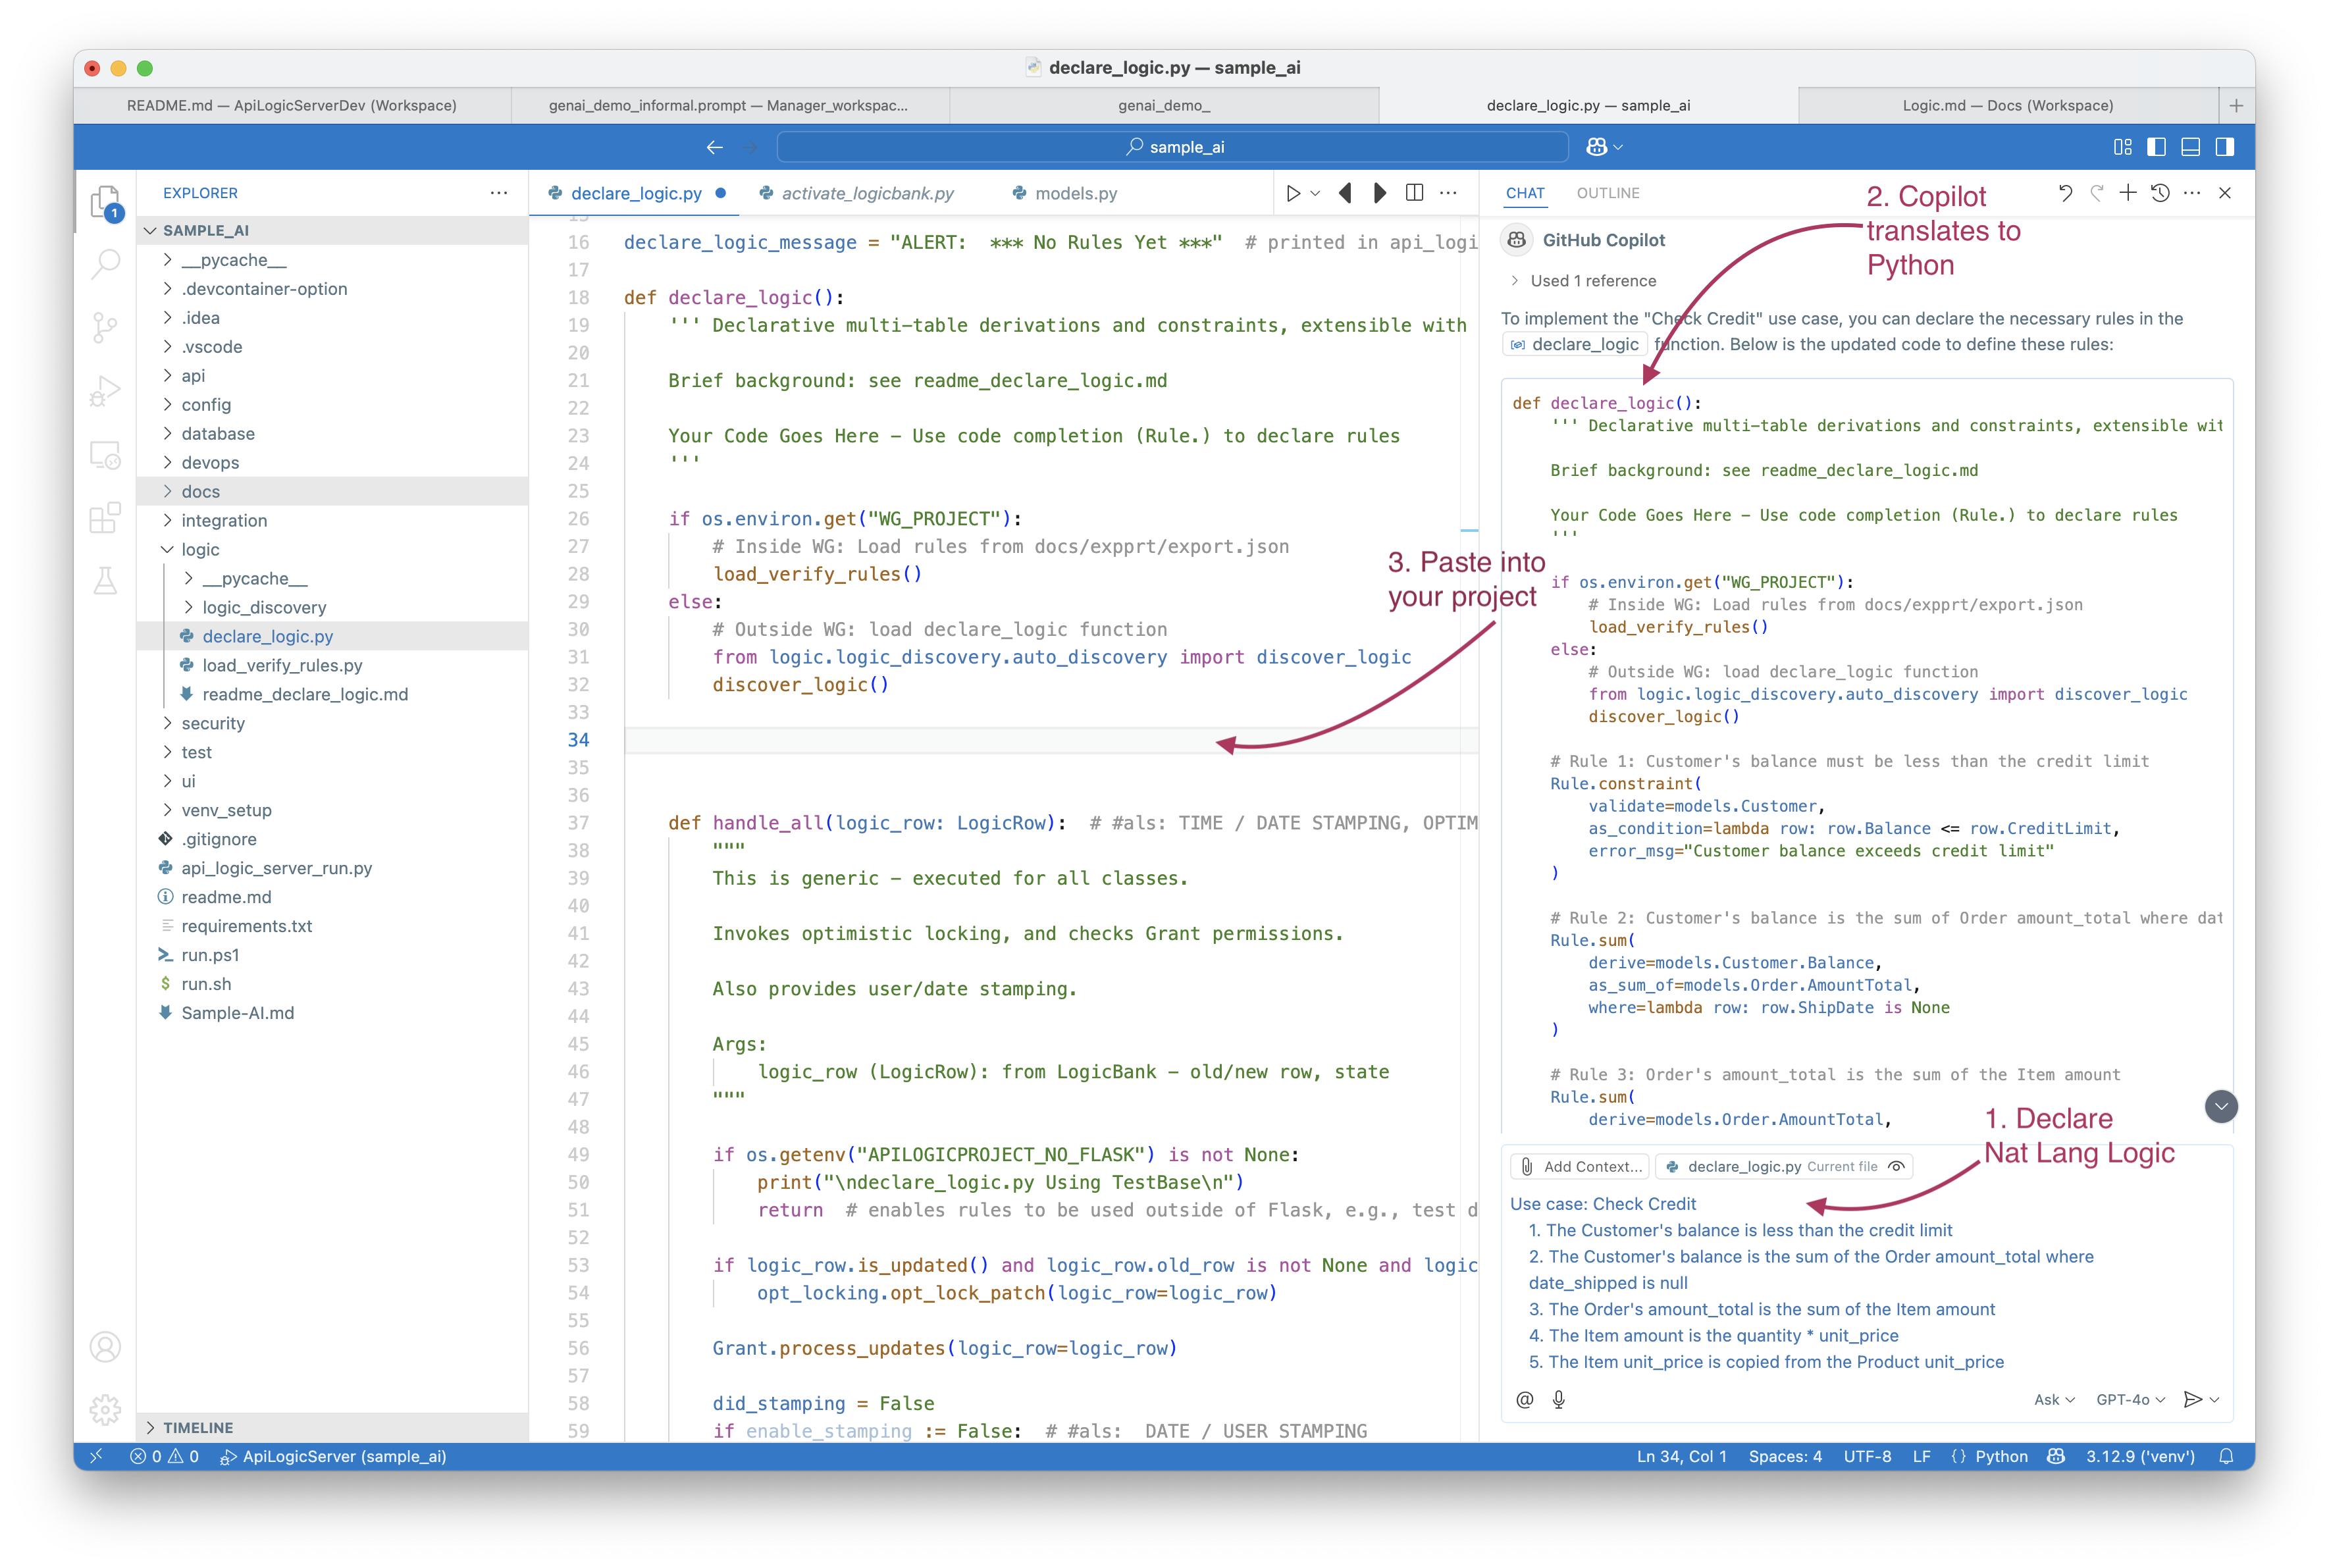The image size is (2329, 1568).
Task: Split the editor to the right
Action: [1414, 193]
